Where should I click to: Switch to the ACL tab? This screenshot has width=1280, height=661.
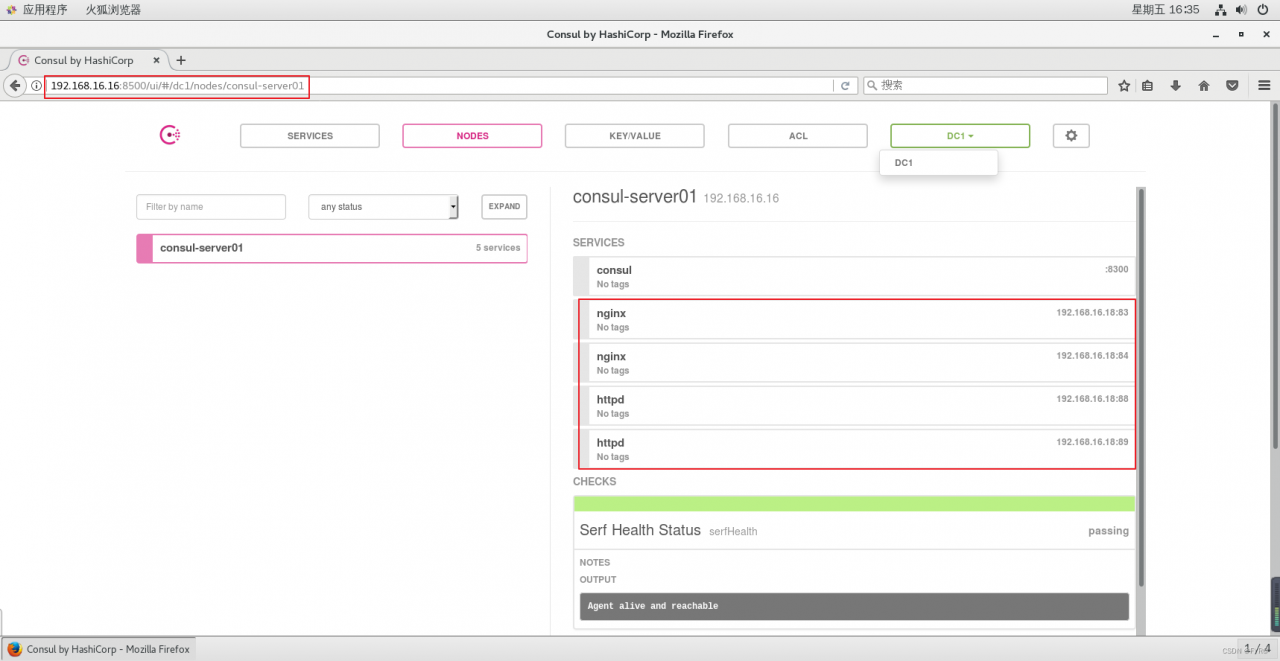798,136
